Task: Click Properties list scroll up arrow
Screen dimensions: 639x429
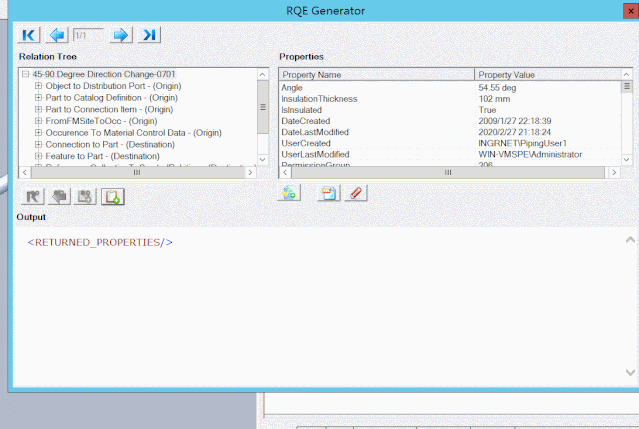Action: tap(626, 75)
